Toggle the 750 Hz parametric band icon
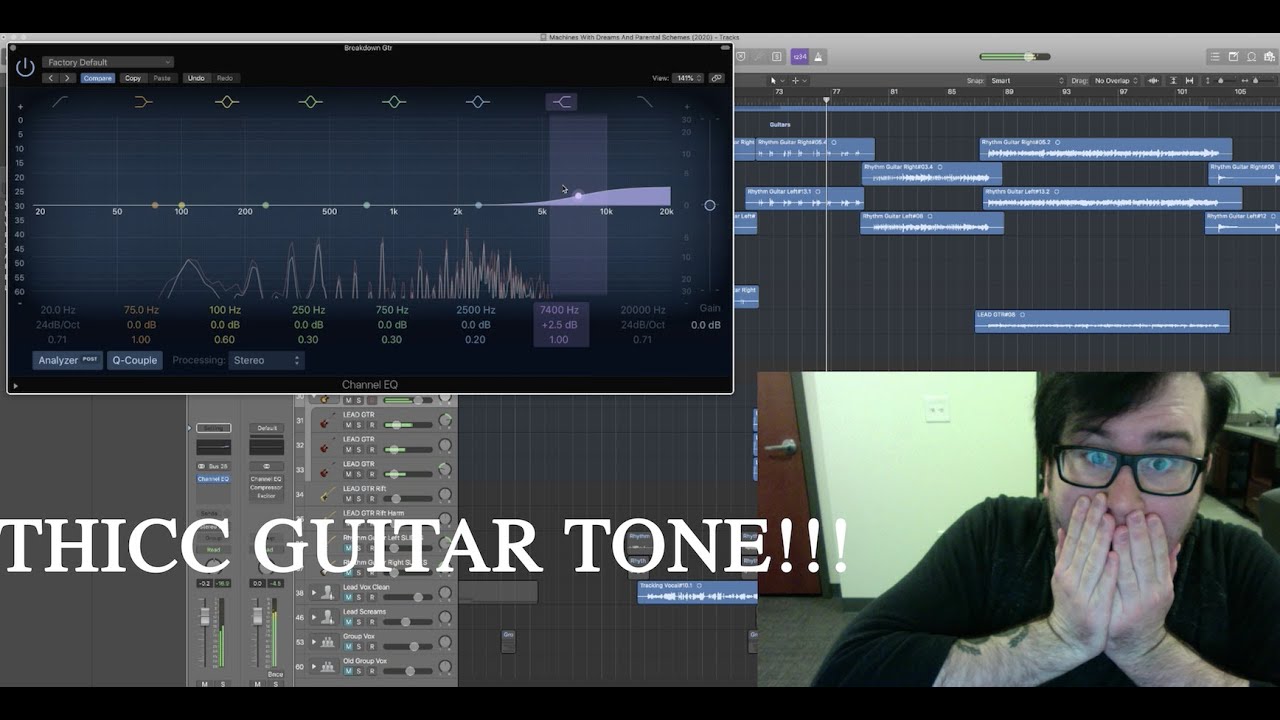1280x720 pixels. tap(394, 101)
